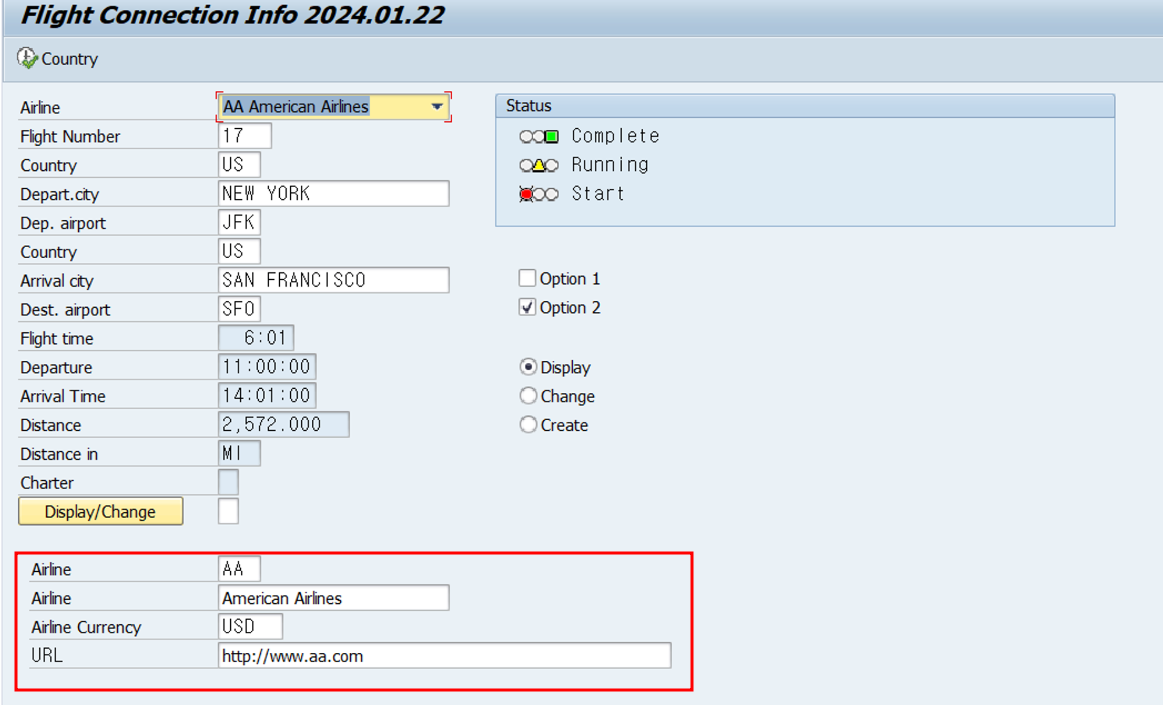This screenshot has height=705, width=1163.
Task: Click the Flight time field 6:01
Action: 256,338
